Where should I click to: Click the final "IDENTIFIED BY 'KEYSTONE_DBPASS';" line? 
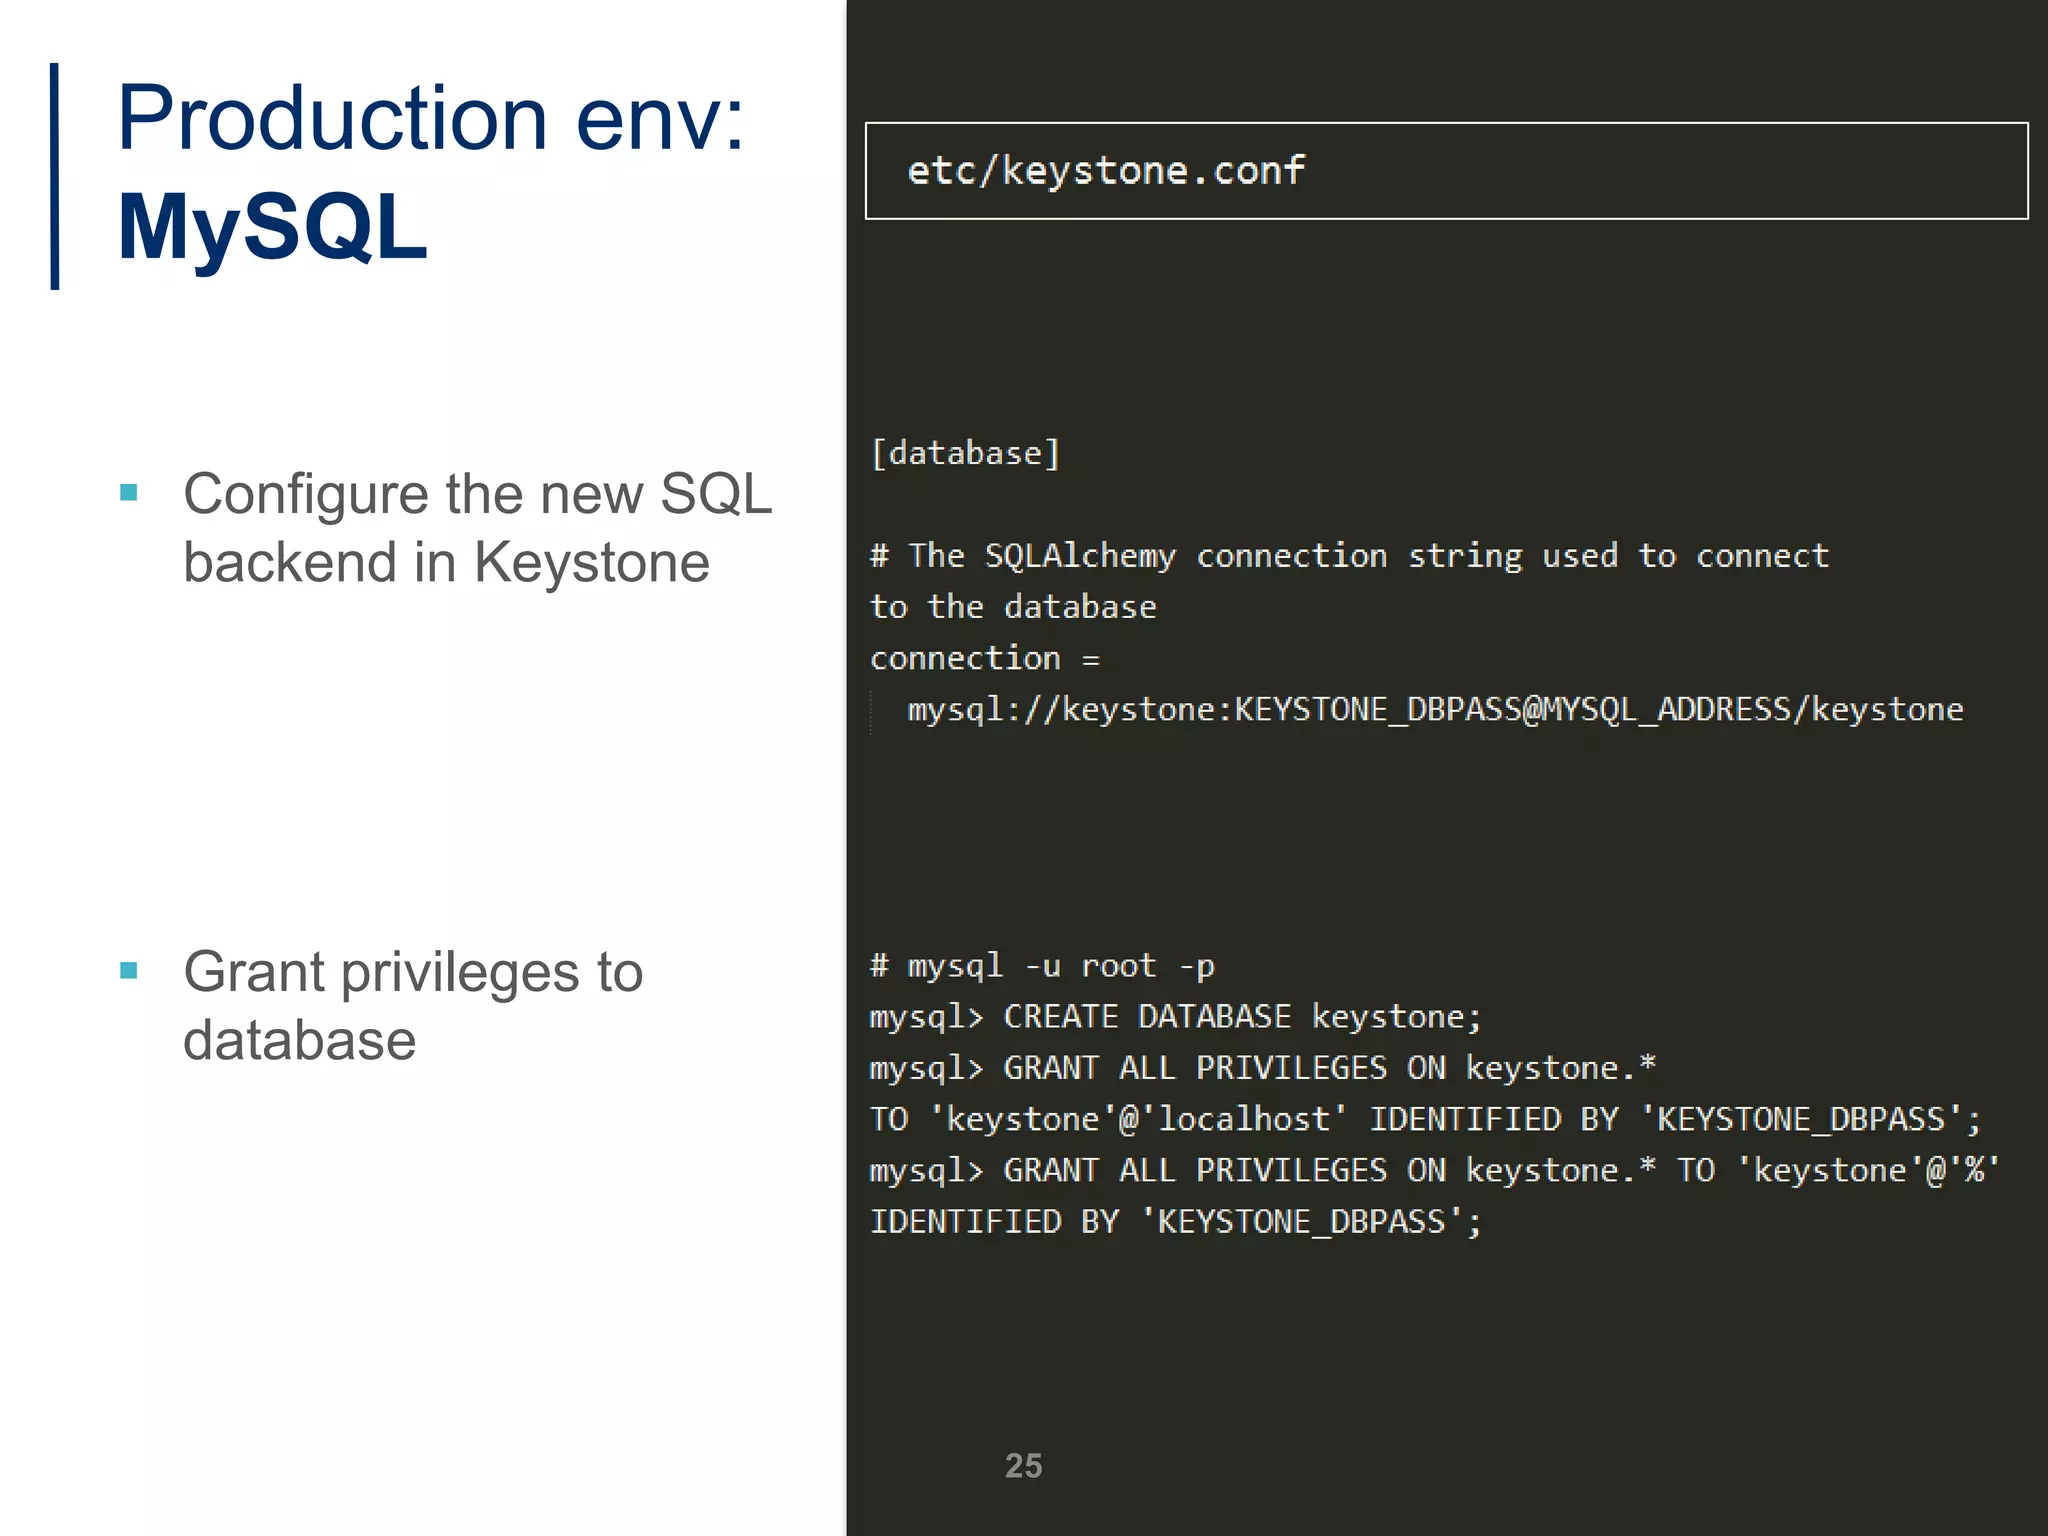(x=1175, y=1222)
